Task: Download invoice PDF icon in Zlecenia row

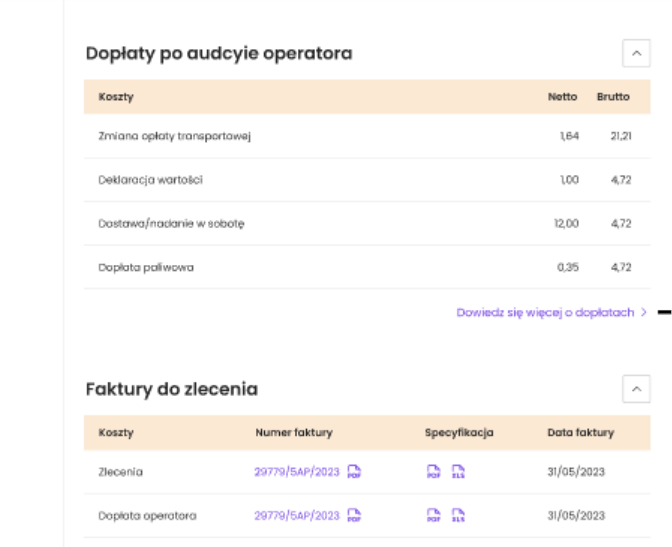Action: [354, 472]
